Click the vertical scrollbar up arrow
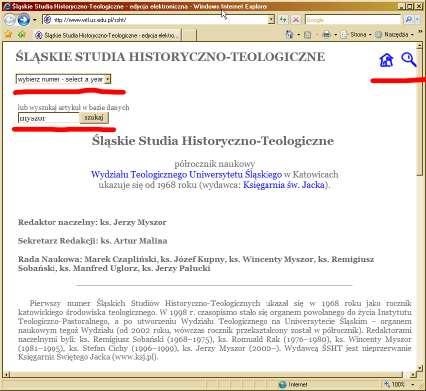426x391 pixels. click(x=420, y=45)
